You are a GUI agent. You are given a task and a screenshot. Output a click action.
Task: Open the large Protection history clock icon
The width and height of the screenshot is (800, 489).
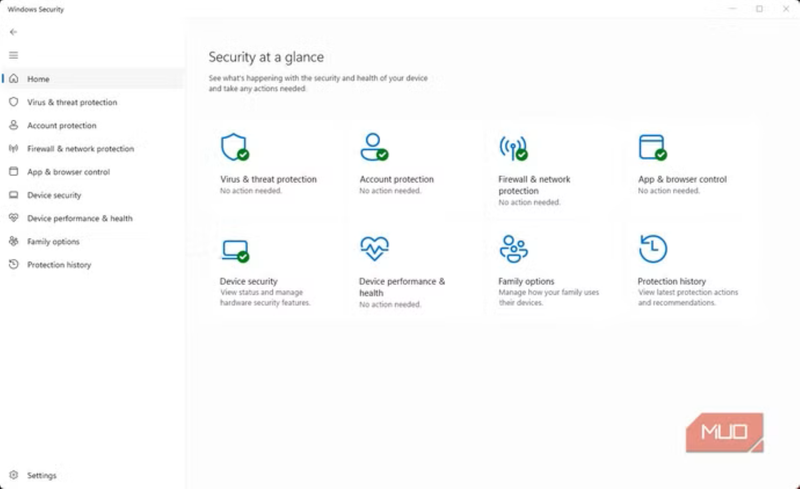tap(653, 249)
